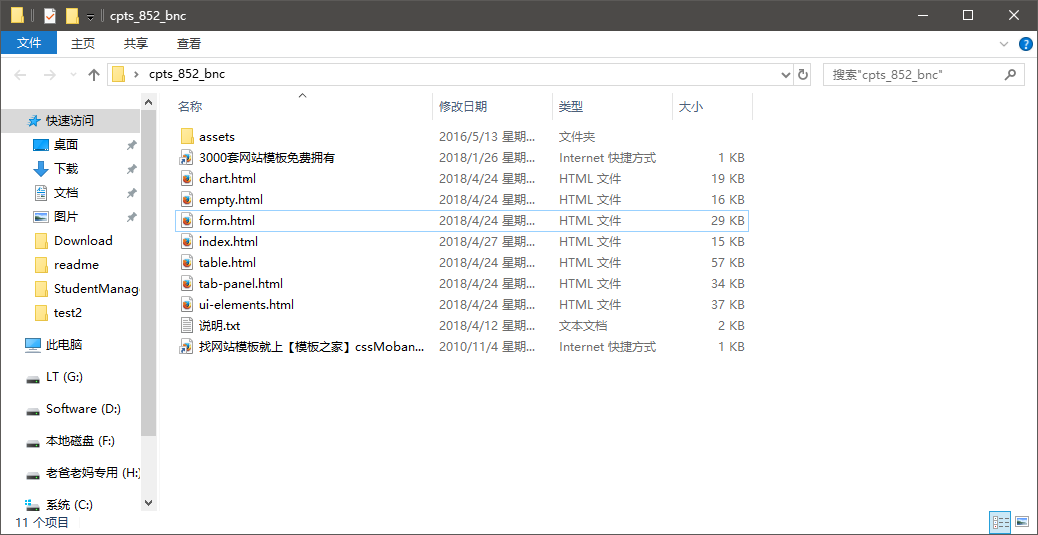This screenshot has width=1038, height=535.
Task: Select the form.html file icon
Action: 187,221
